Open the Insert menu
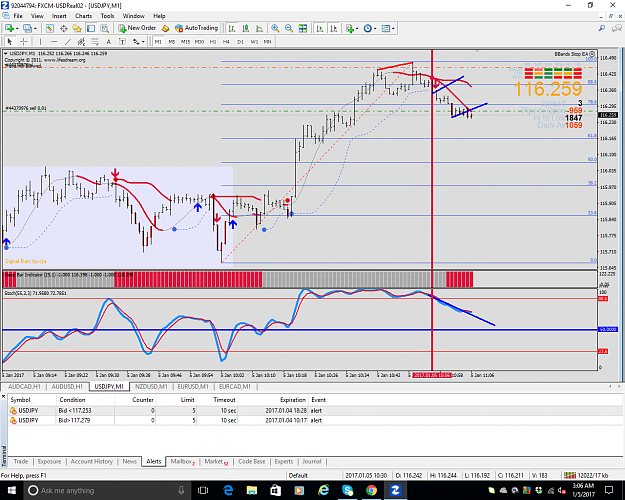 [x=59, y=16]
